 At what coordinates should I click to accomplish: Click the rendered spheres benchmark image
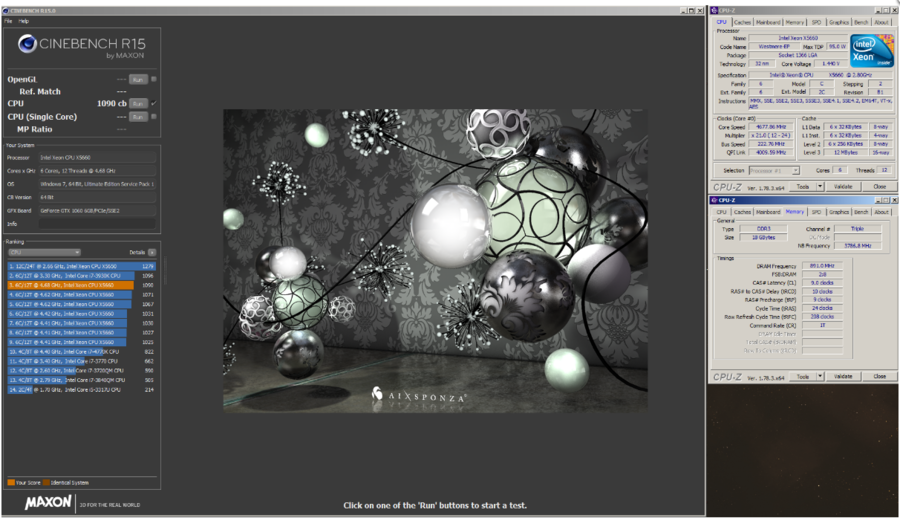[x=435, y=261]
